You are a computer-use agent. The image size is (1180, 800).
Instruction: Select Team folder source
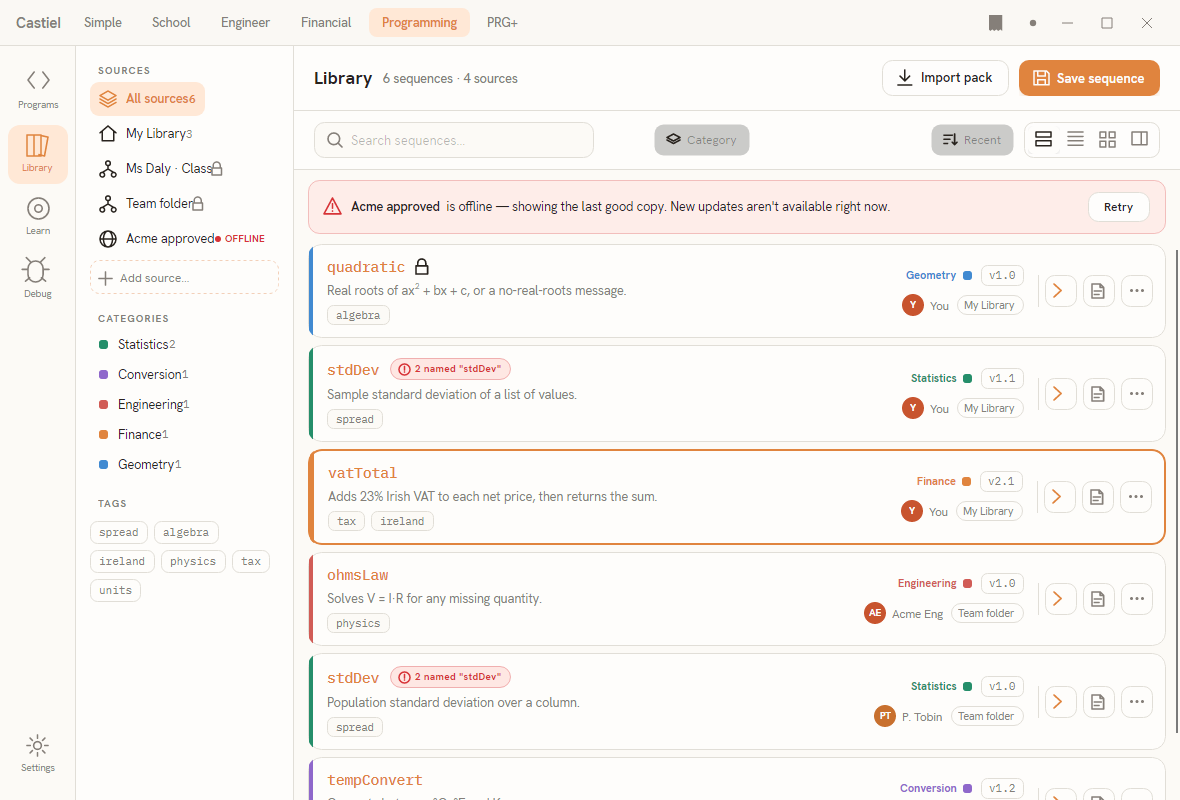(151, 203)
